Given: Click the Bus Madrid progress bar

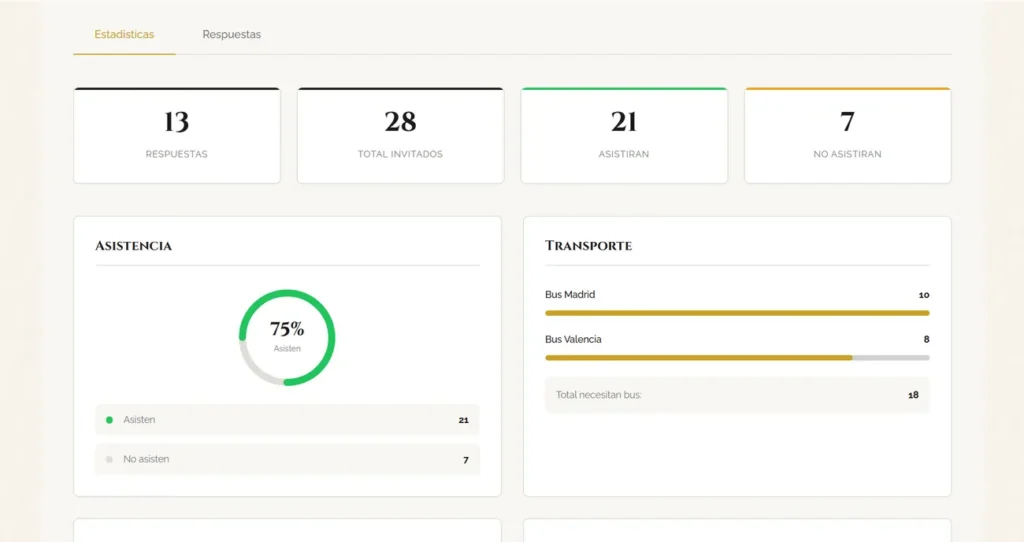Looking at the screenshot, I should point(737,313).
